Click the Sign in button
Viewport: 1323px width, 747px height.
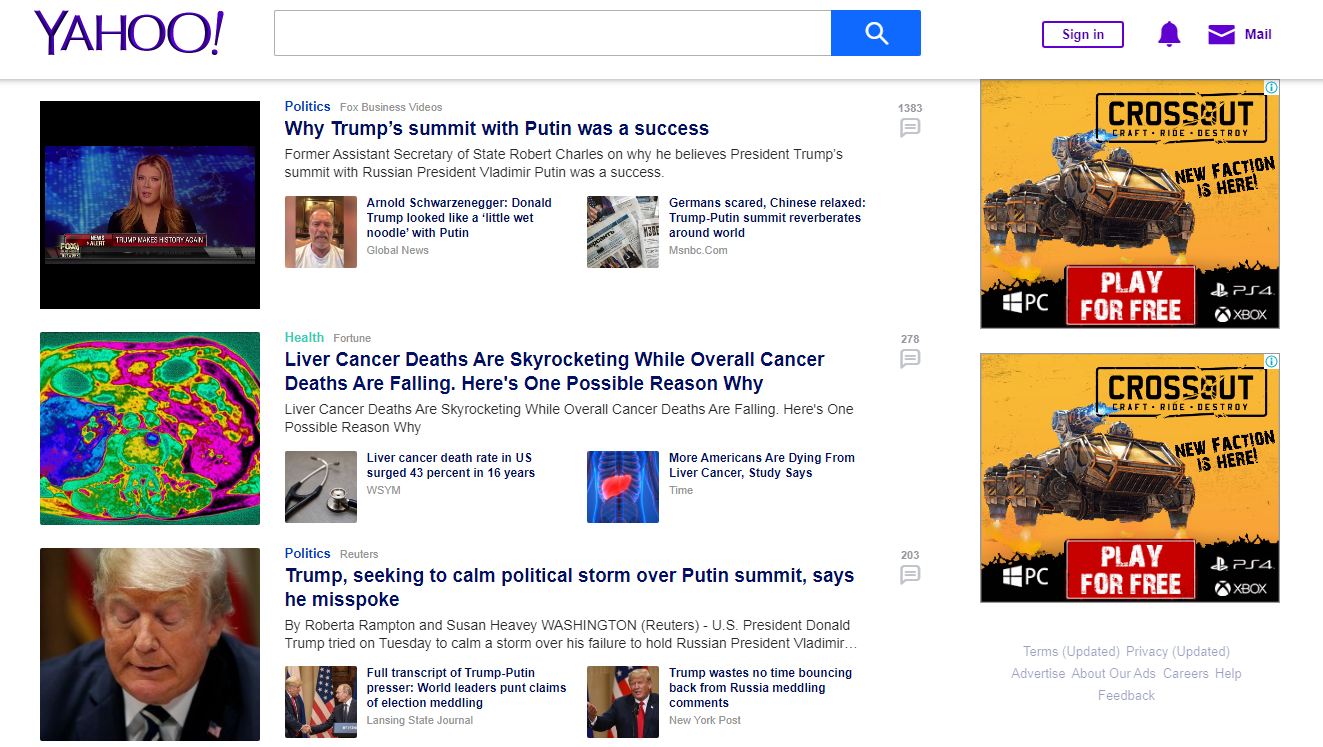pos(1082,35)
